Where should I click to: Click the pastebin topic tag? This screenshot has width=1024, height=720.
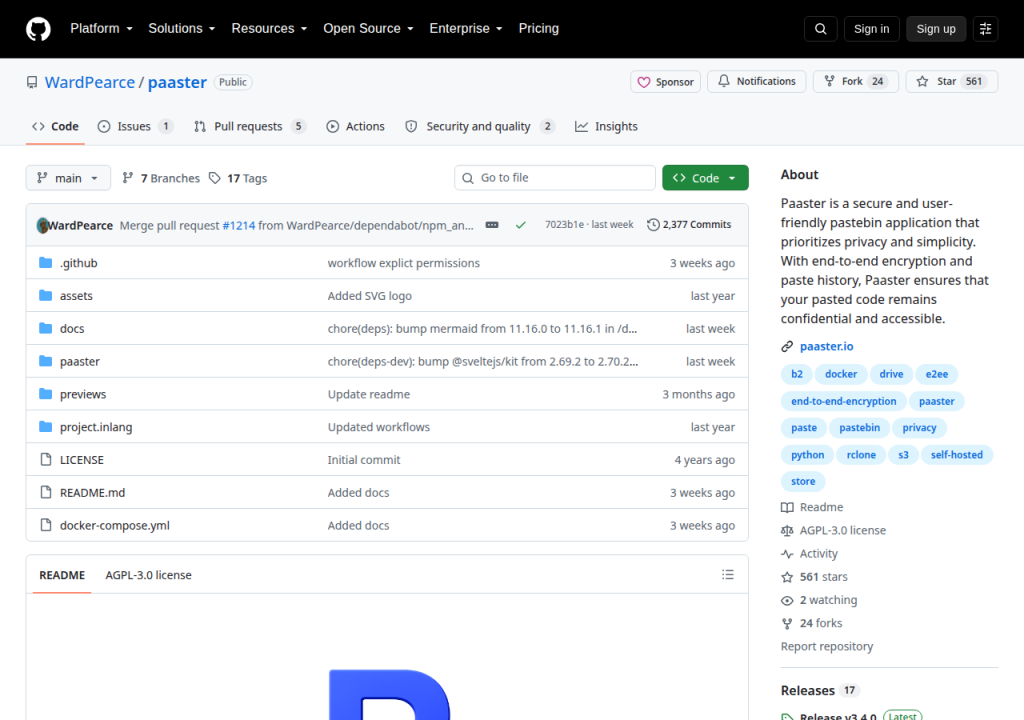click(859, 428)
